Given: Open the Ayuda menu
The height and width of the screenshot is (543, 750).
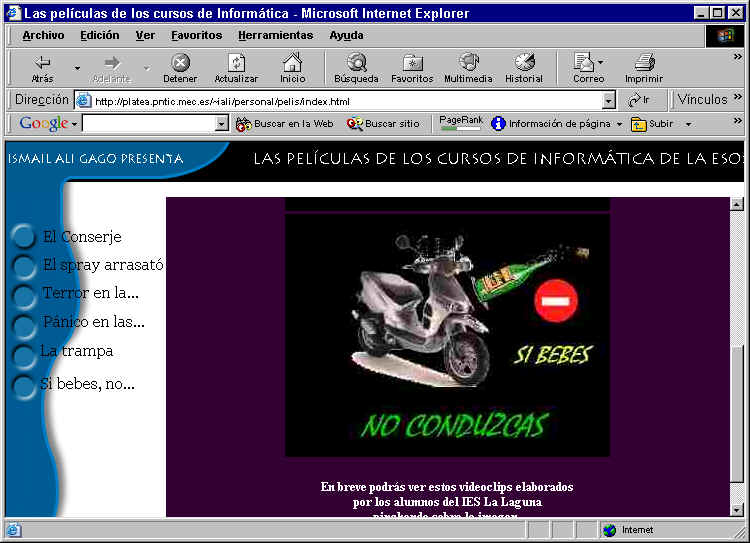Looking at the screenshot, I should (346, 35).
